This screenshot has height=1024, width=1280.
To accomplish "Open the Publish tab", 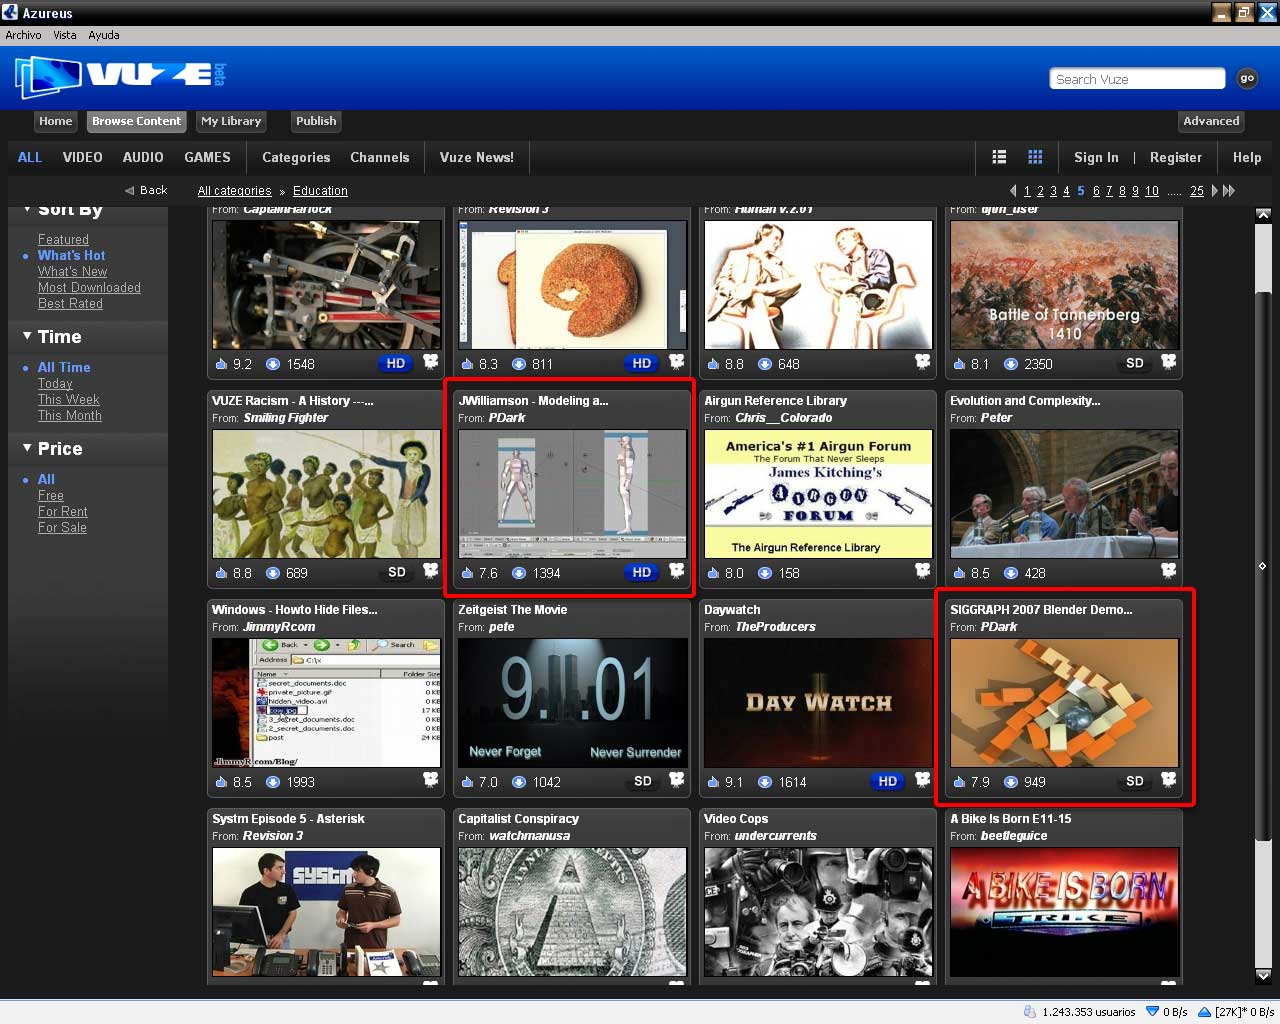I will [x=316, y=121].
